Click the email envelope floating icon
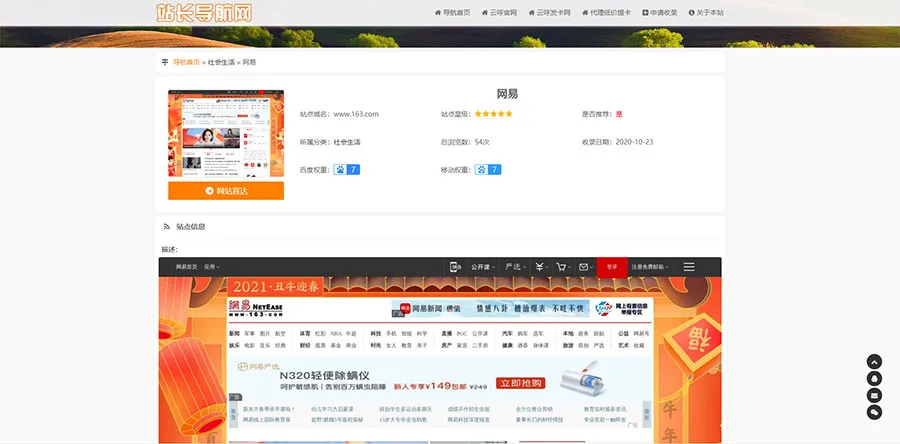The height and width of the screenshot is (444, 900). 874,395
